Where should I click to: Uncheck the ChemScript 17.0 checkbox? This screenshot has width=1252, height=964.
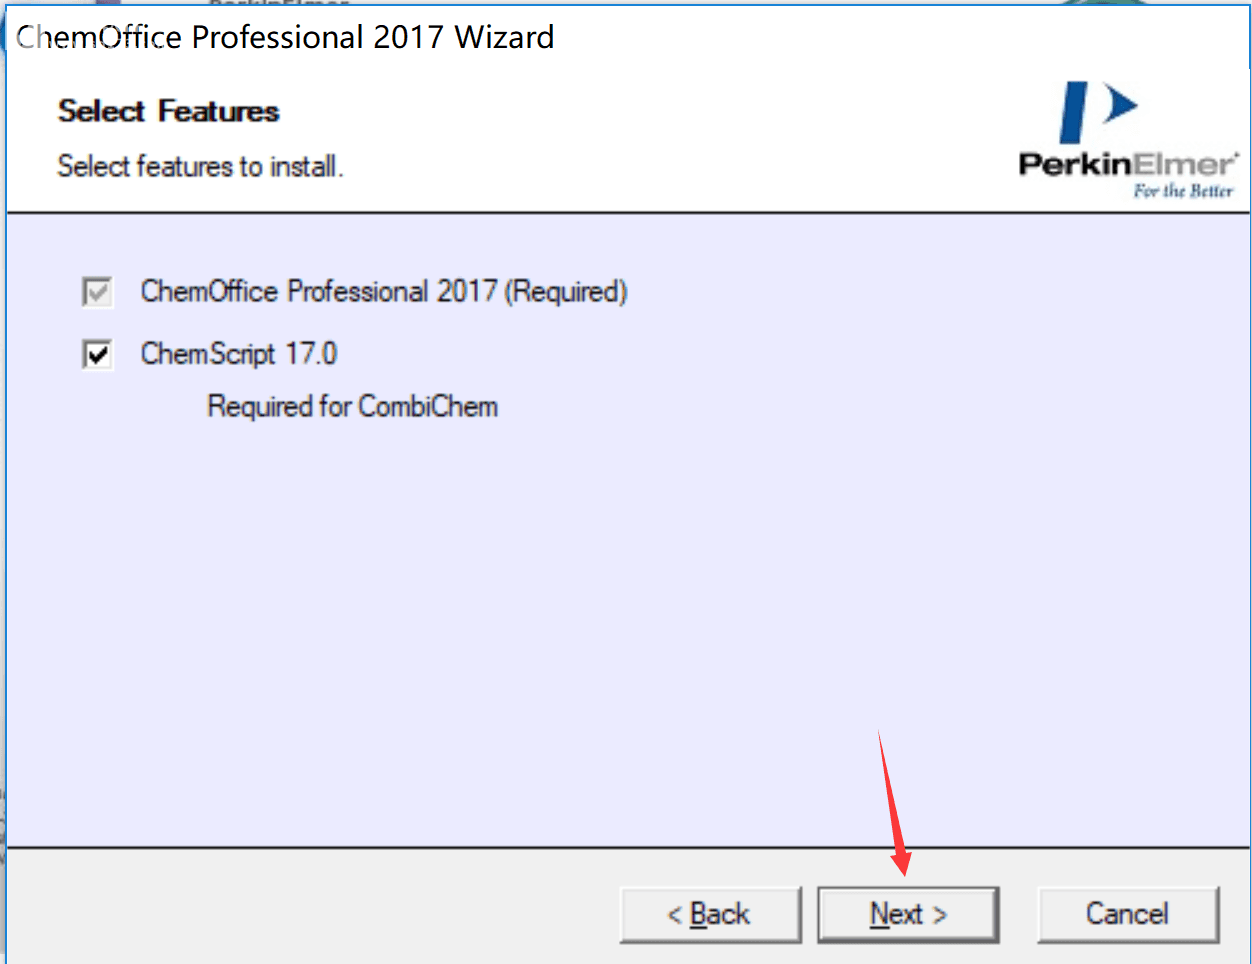[x=97, y=354]
